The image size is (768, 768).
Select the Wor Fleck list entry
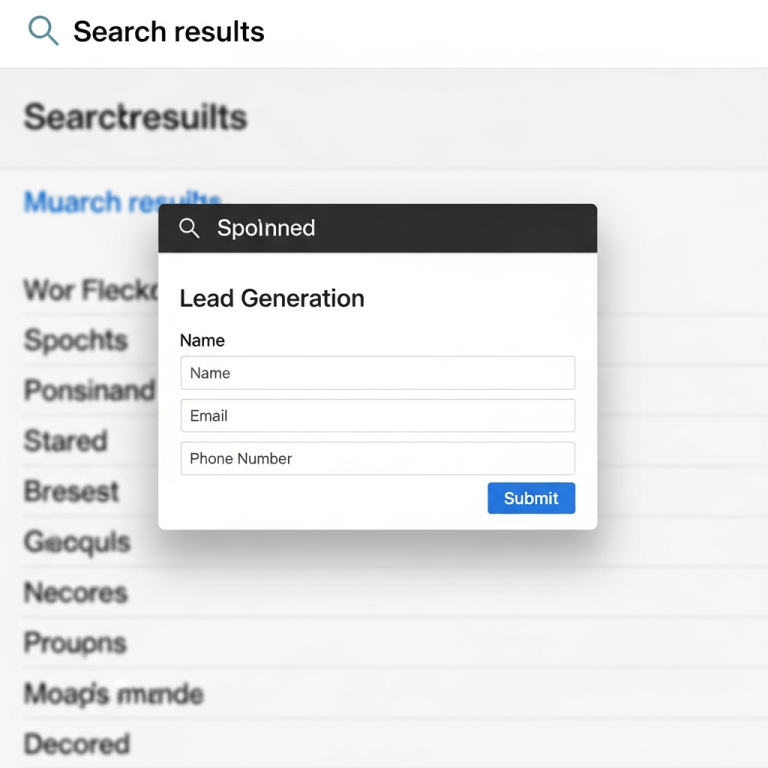pyautogui.click(x=90, y=291)
